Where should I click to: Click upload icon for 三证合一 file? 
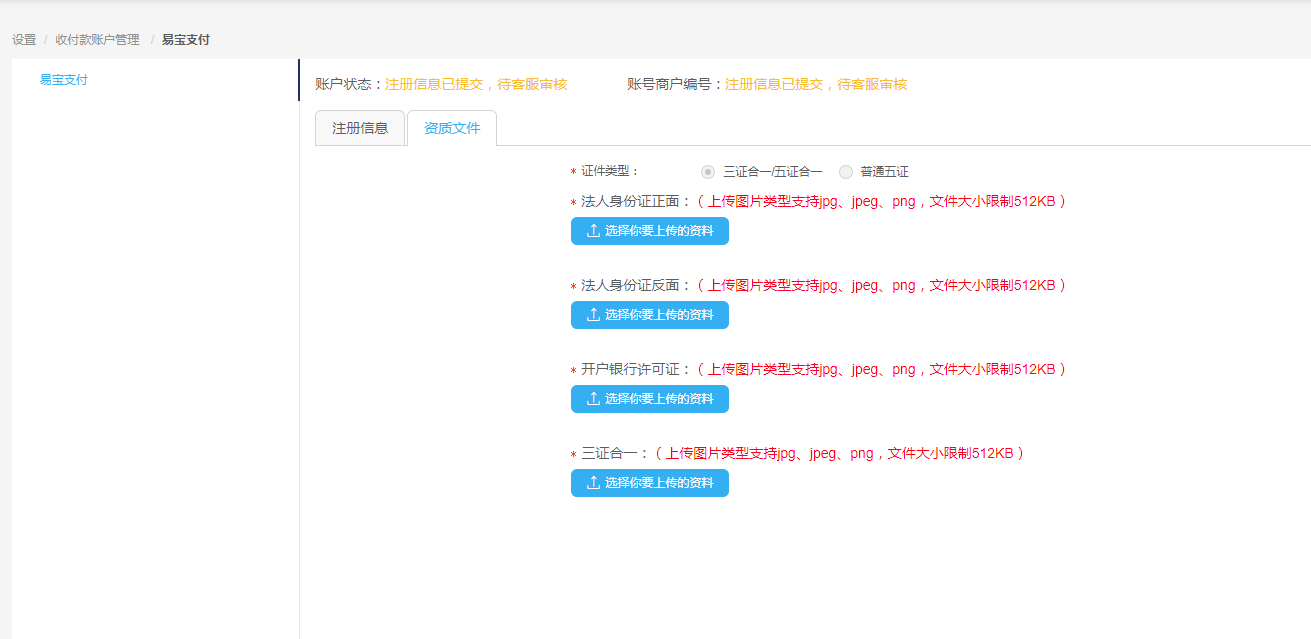(x=593, y=483)
